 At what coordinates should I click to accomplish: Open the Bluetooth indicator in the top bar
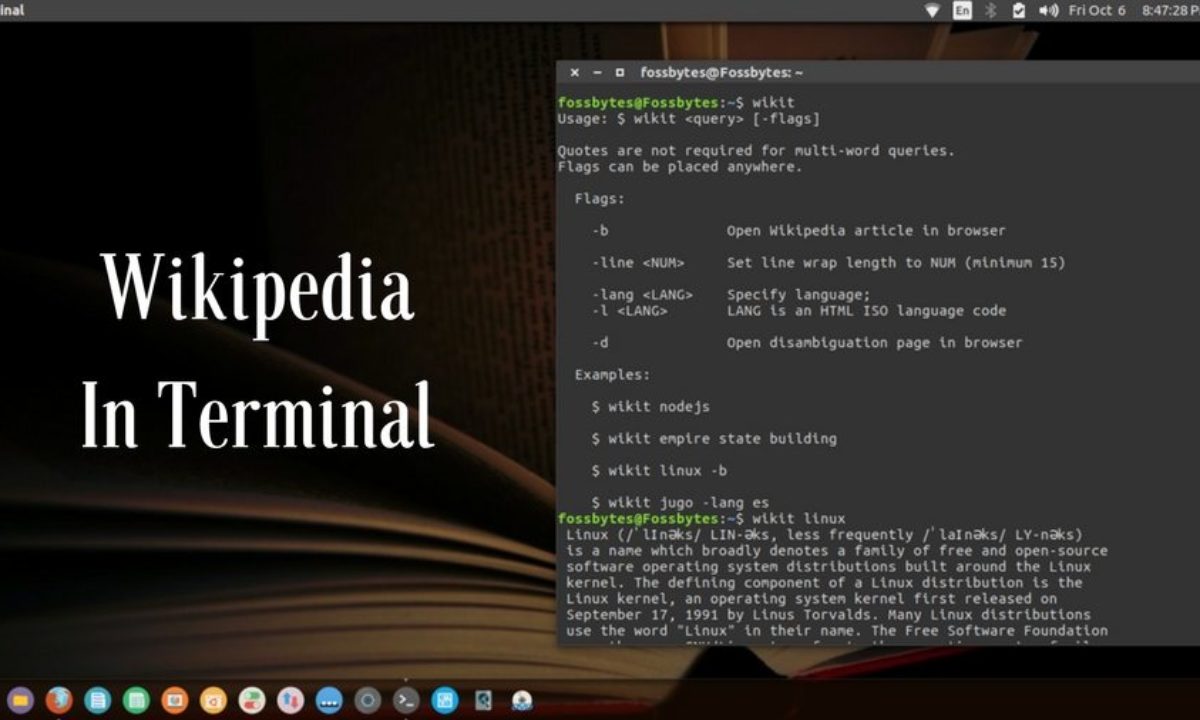pos(991,10)
